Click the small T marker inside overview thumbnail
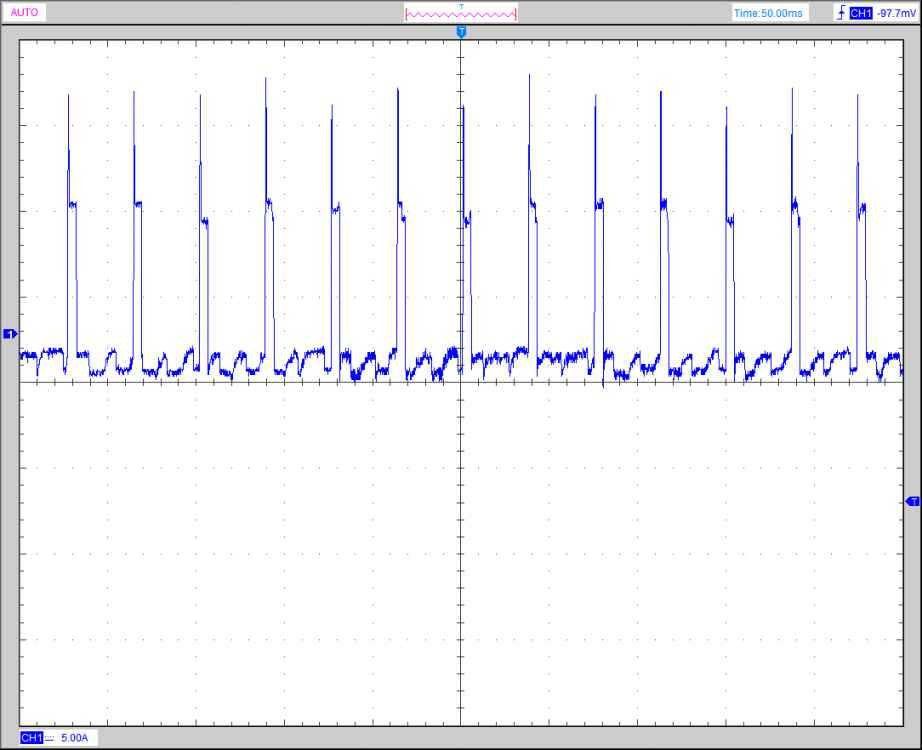The width and height of the screenshot is (922, 750). coord(461,6)
